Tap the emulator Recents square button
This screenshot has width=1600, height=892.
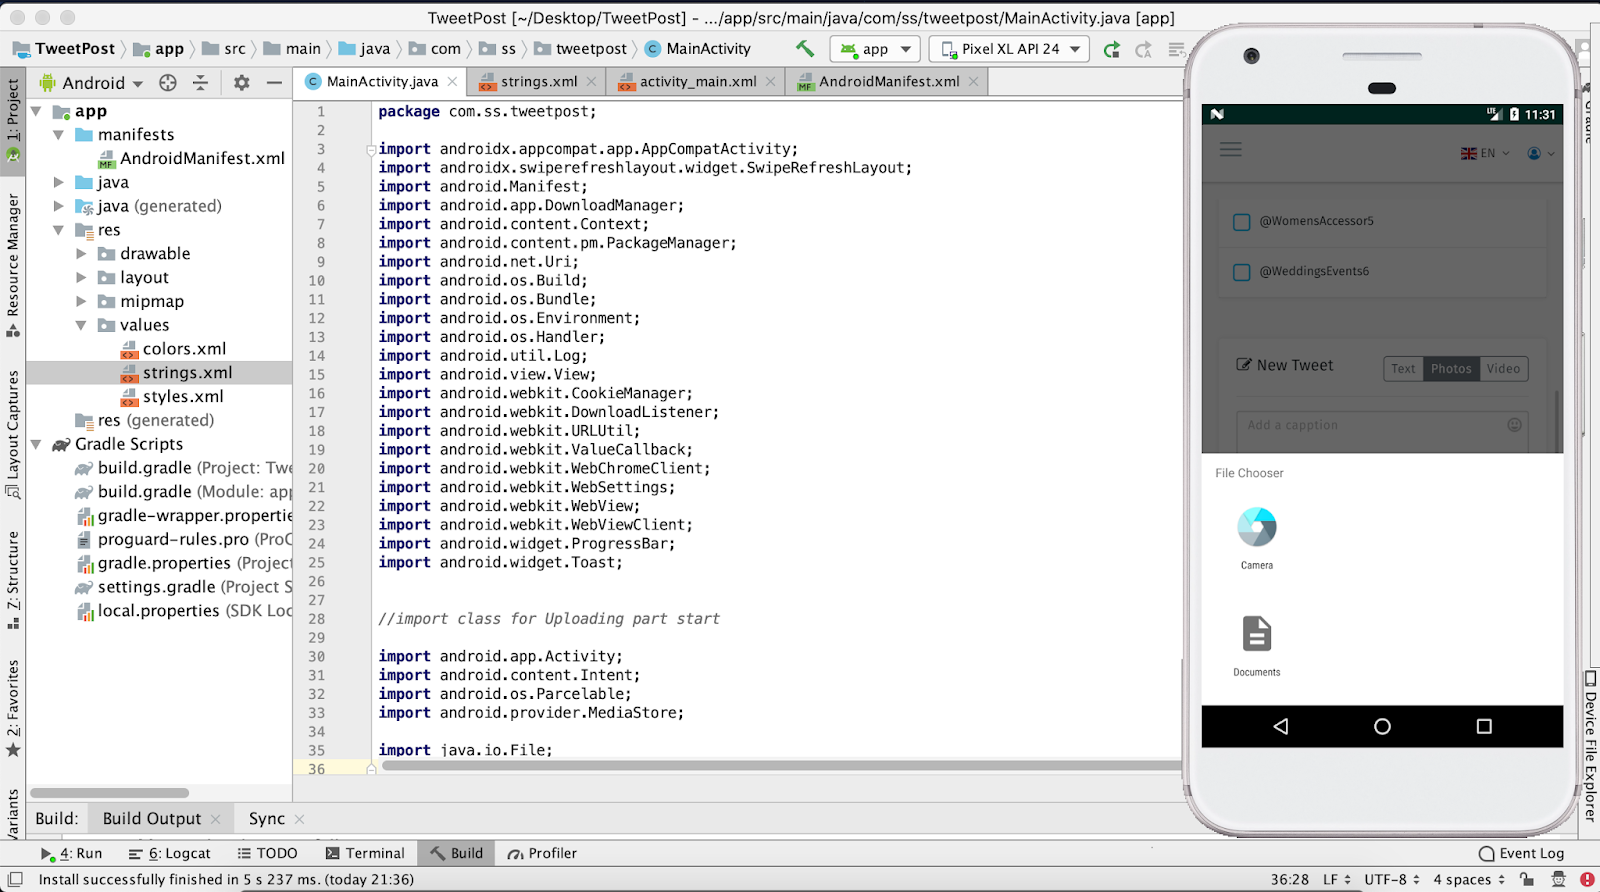tap(1484, 727)
